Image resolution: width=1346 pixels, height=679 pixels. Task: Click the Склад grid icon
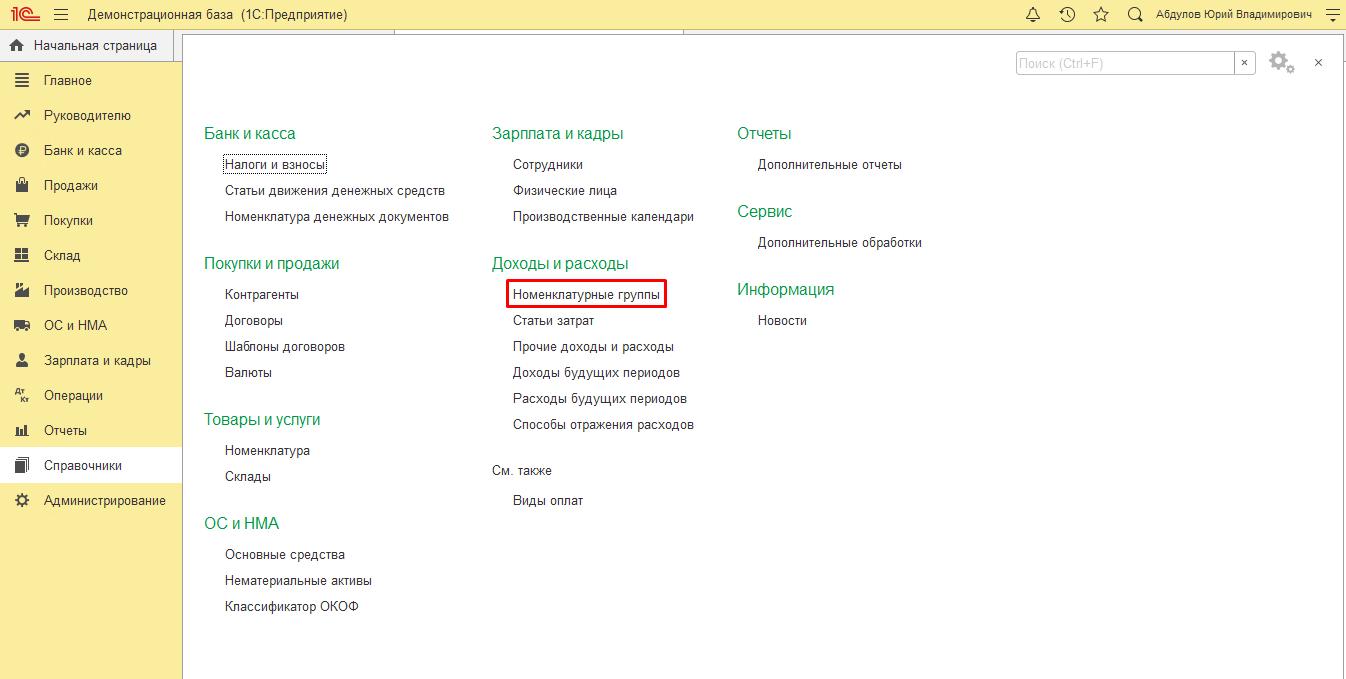point(22,255)
